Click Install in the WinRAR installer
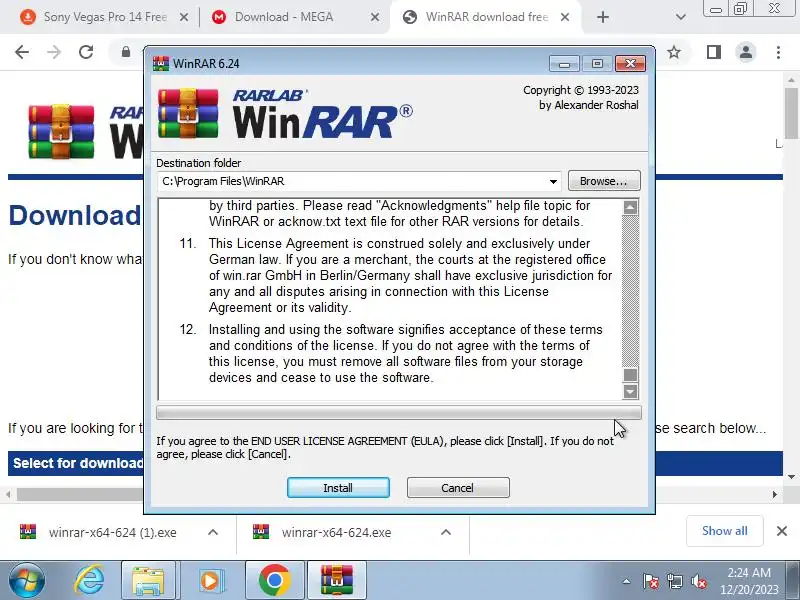Viewport: 800px width, 600px height. point(338,488)
